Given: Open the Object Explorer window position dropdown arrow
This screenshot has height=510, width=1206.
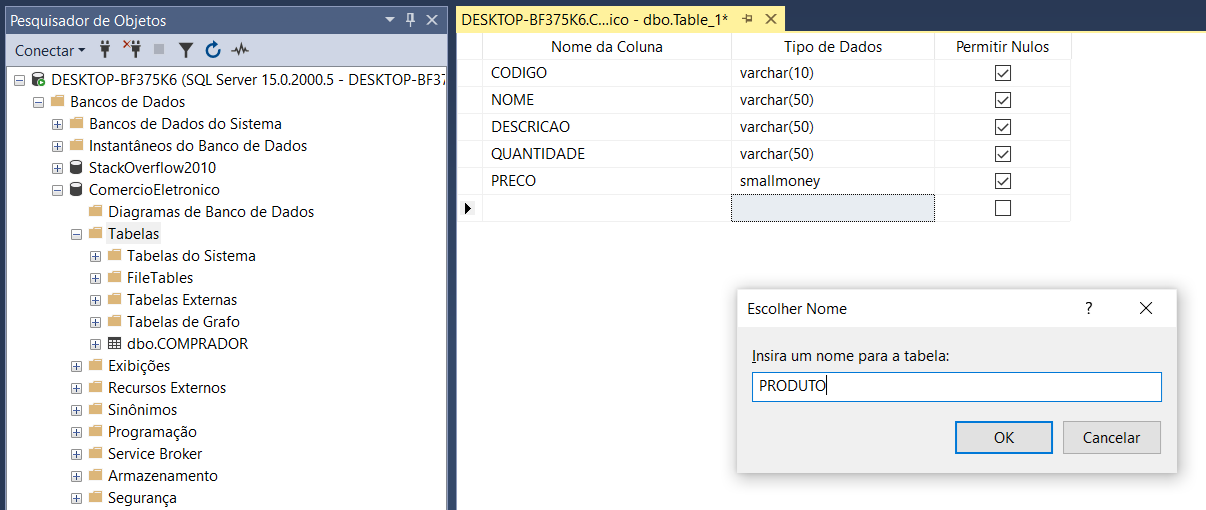Looking at the screenshot, I should tap(390, 20).
